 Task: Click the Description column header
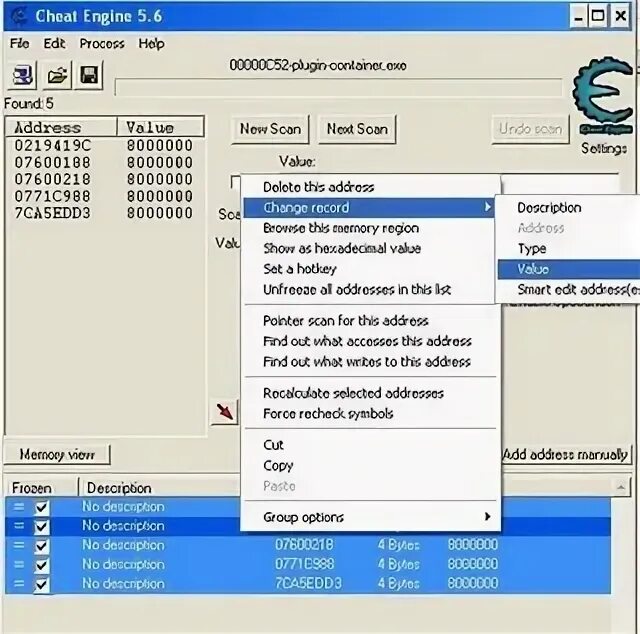pyautogui.click(x=159, y=487)
